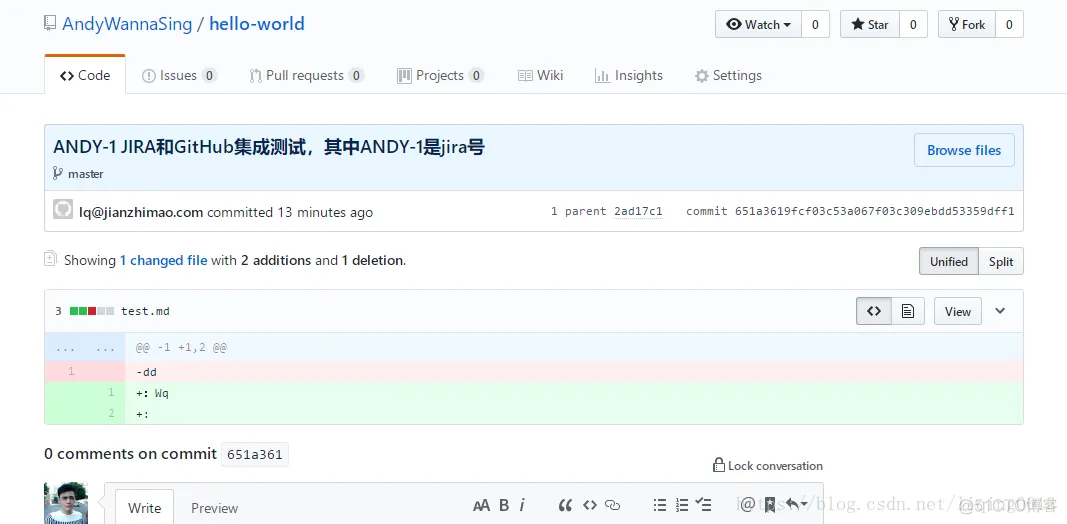Viewport: 1067px width, 524px height.
Task: Click the short hash 651a361 badge
Action: coord(255,455)
